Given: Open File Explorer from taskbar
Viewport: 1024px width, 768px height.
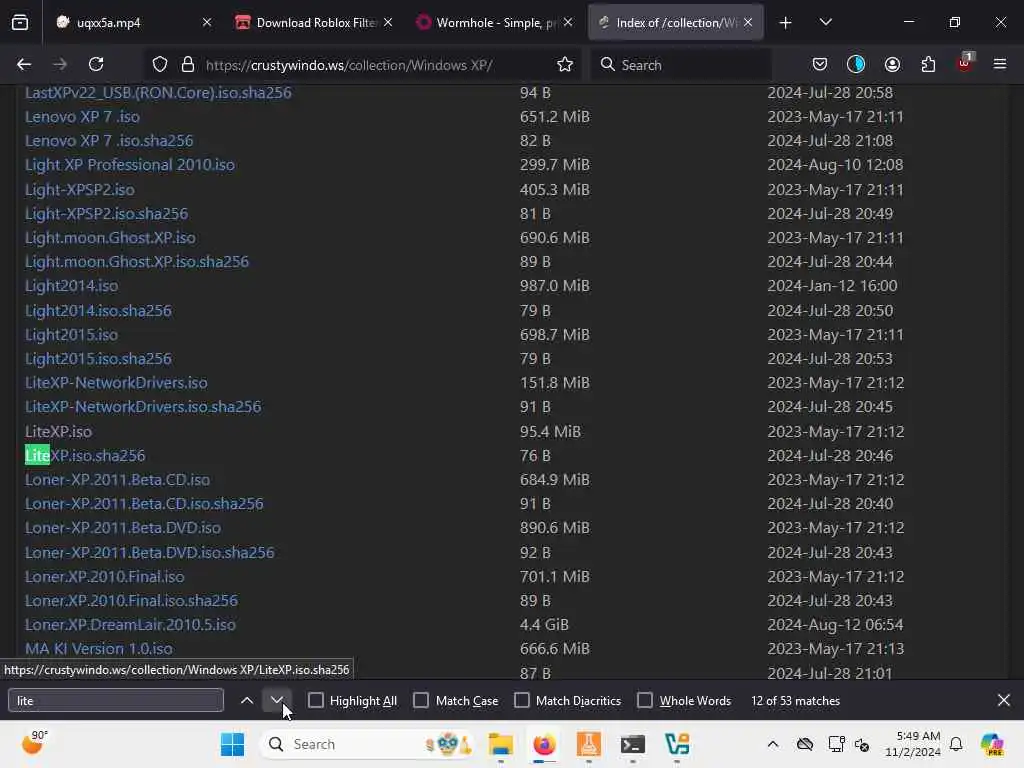Looking at the screenshot, I should tap(501, 744).
